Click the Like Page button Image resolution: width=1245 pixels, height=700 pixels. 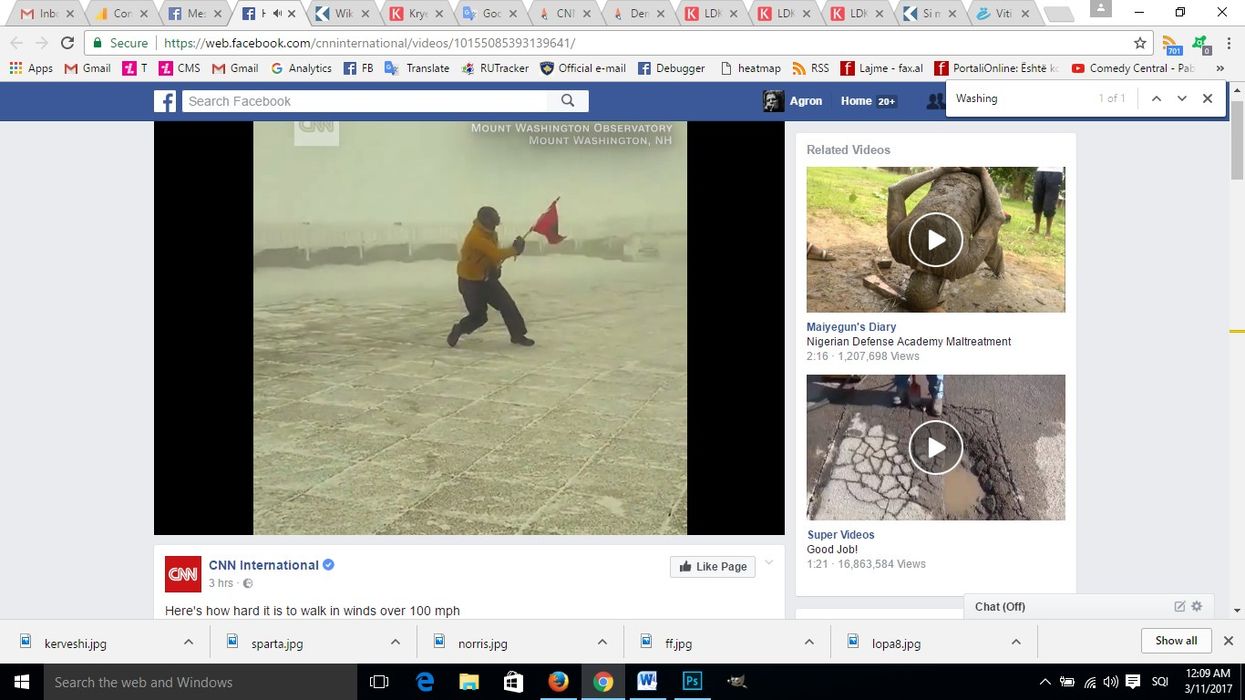click(x=713, y=566)
